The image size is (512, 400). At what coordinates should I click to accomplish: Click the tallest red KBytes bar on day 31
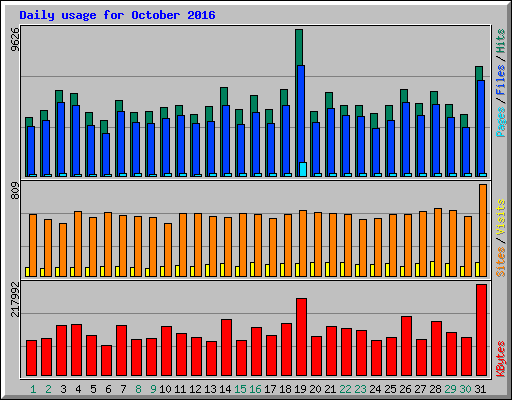(x=481, y=330)
